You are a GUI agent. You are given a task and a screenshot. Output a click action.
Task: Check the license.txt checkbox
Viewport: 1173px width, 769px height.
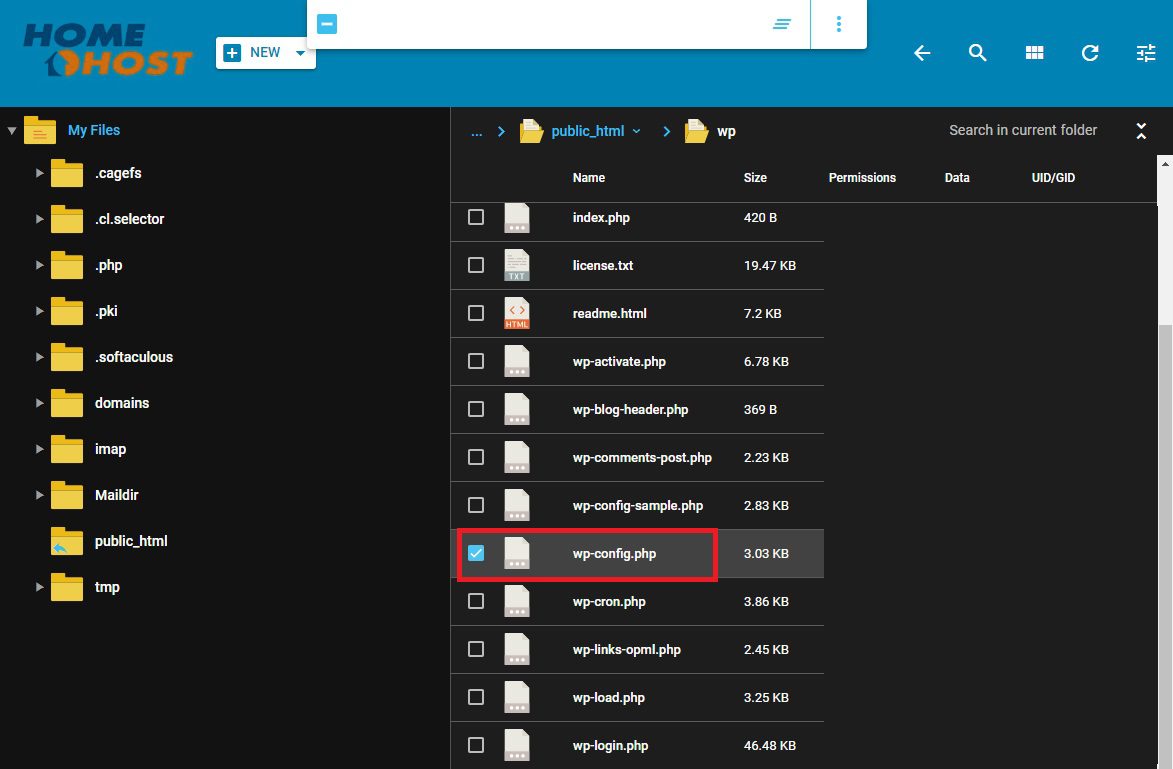476,265
